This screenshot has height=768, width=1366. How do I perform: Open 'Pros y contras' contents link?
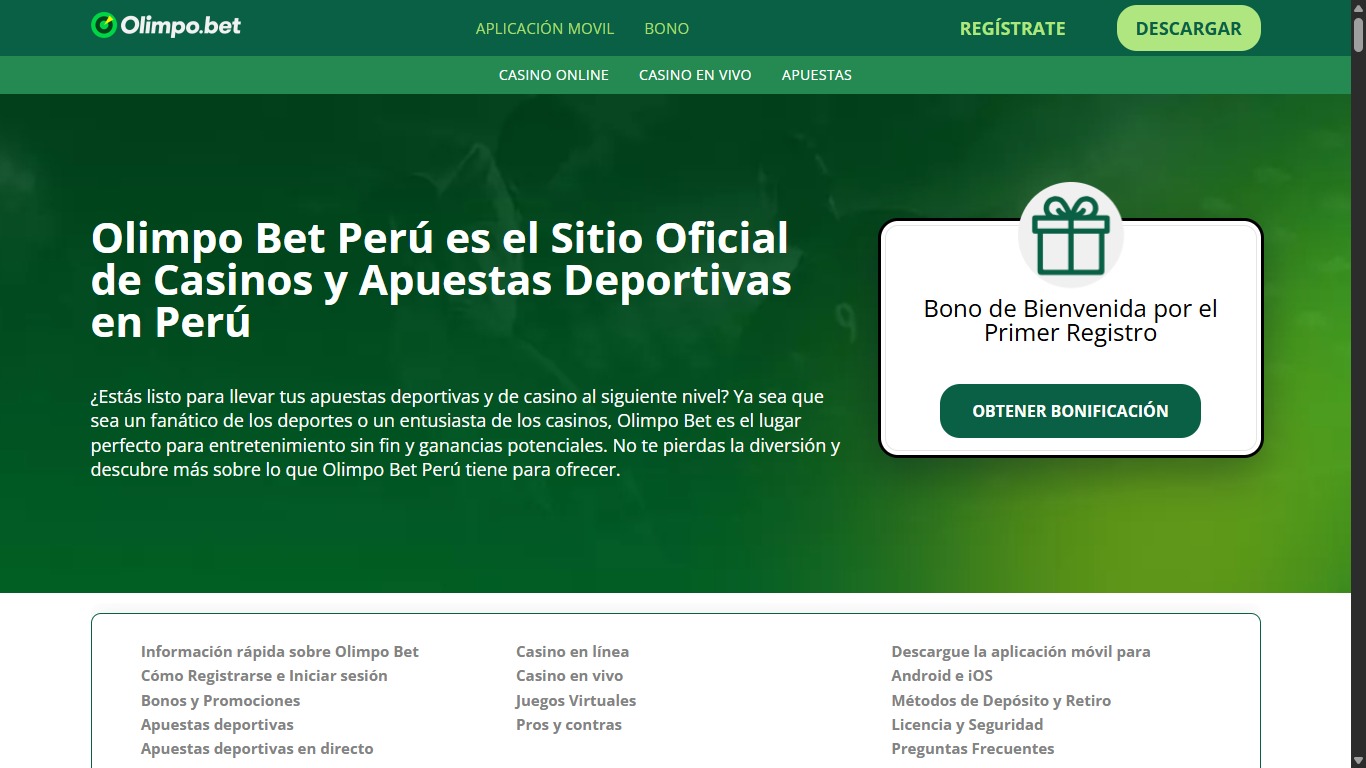coord(569,725)
